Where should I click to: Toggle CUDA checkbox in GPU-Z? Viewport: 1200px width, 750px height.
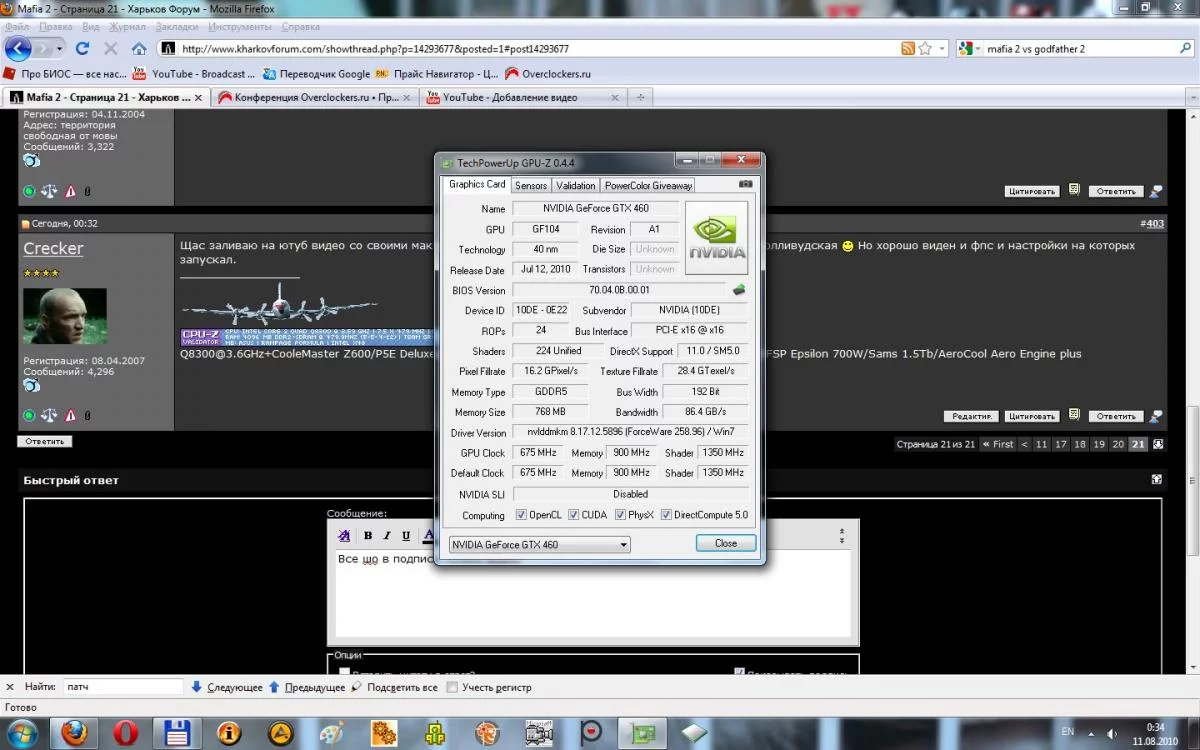tap(574, 515)
